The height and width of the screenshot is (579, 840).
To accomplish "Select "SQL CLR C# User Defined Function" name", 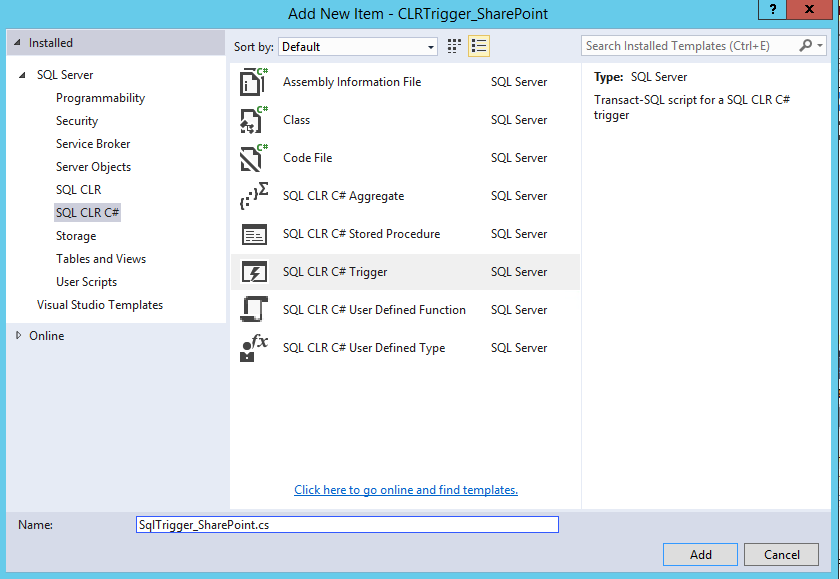I will pos(374,310).
